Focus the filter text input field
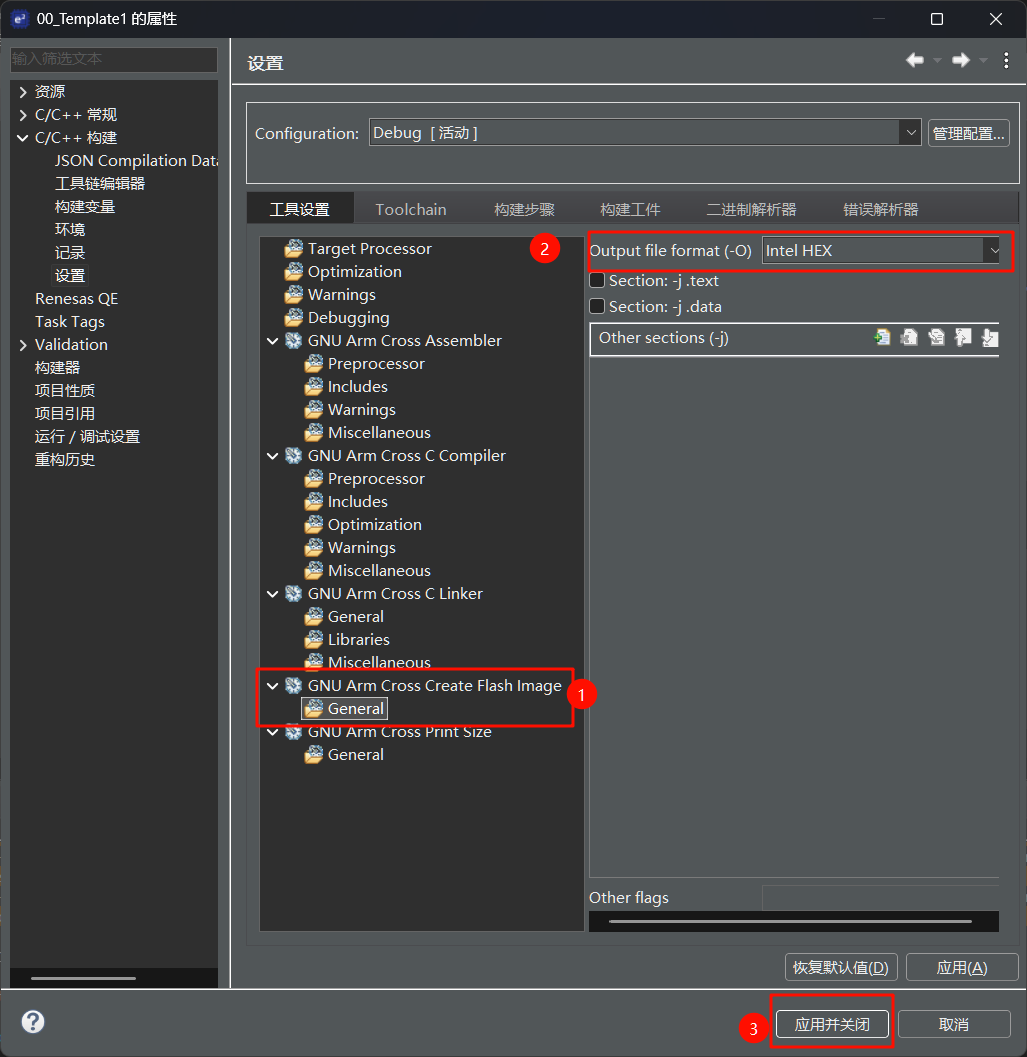 coord(114,59)
